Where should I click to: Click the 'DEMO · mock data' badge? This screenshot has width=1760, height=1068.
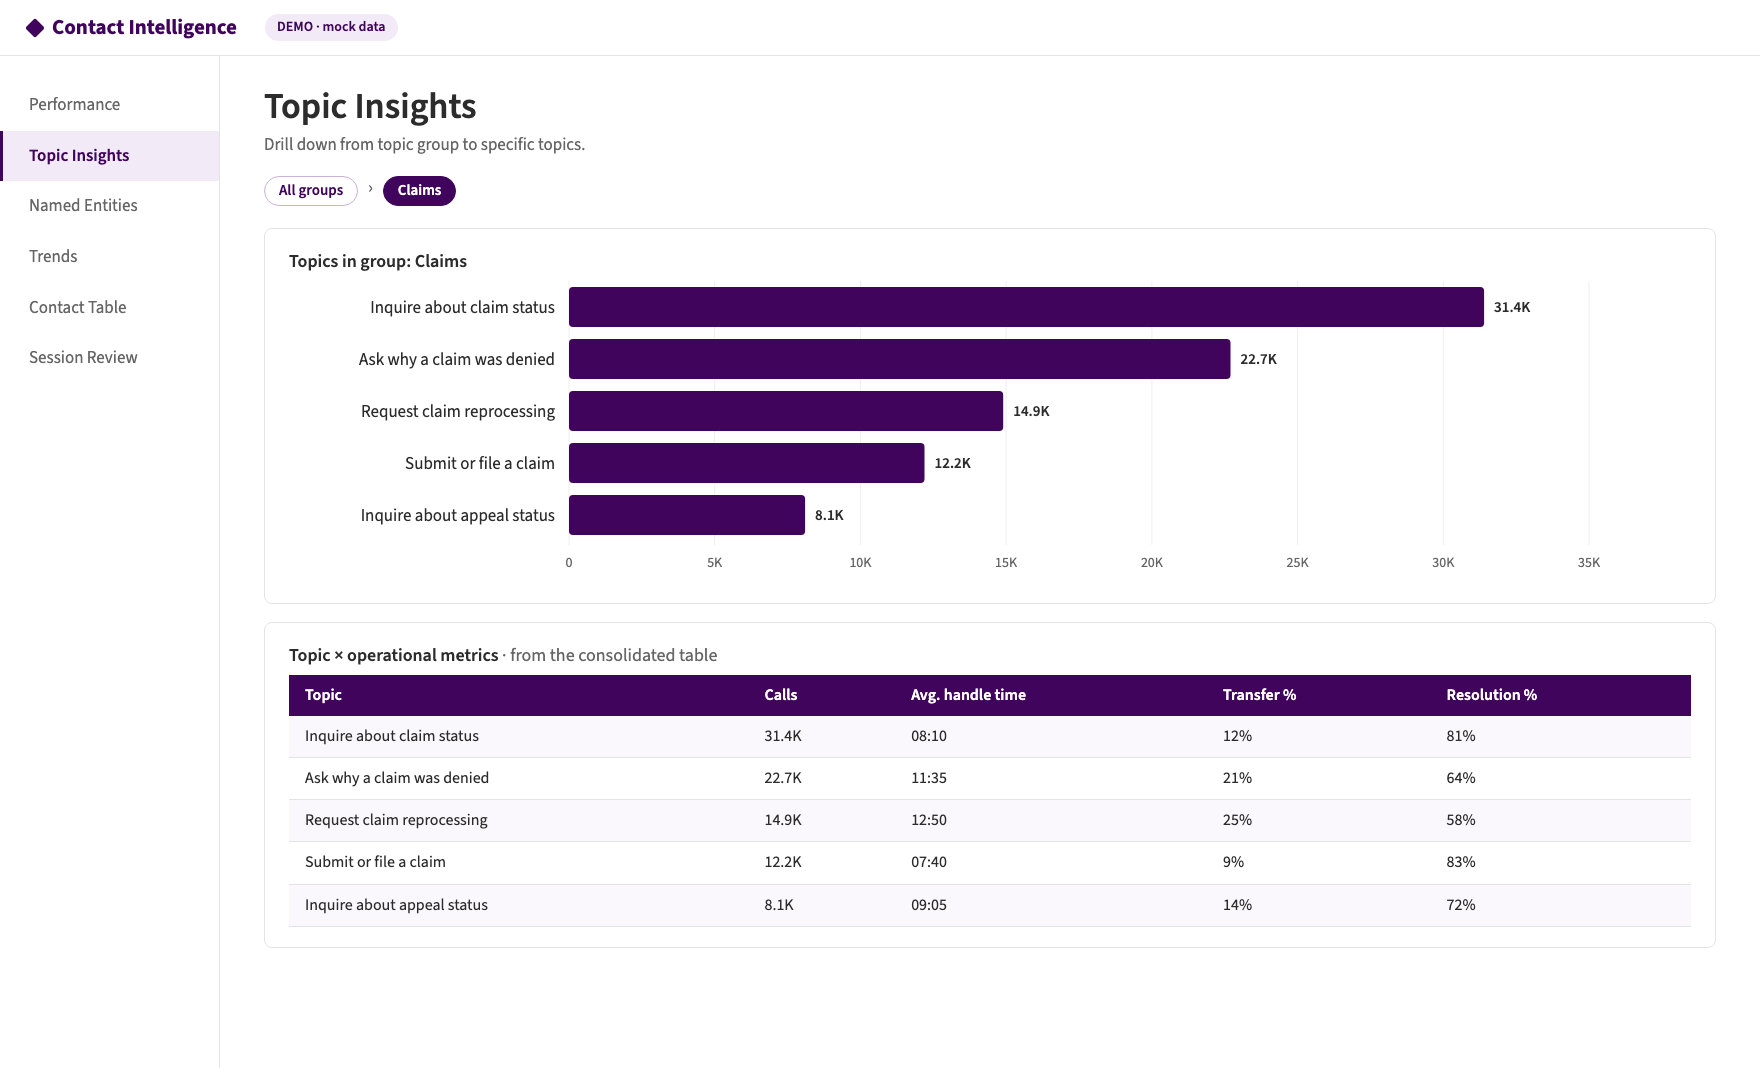[331, 27]
